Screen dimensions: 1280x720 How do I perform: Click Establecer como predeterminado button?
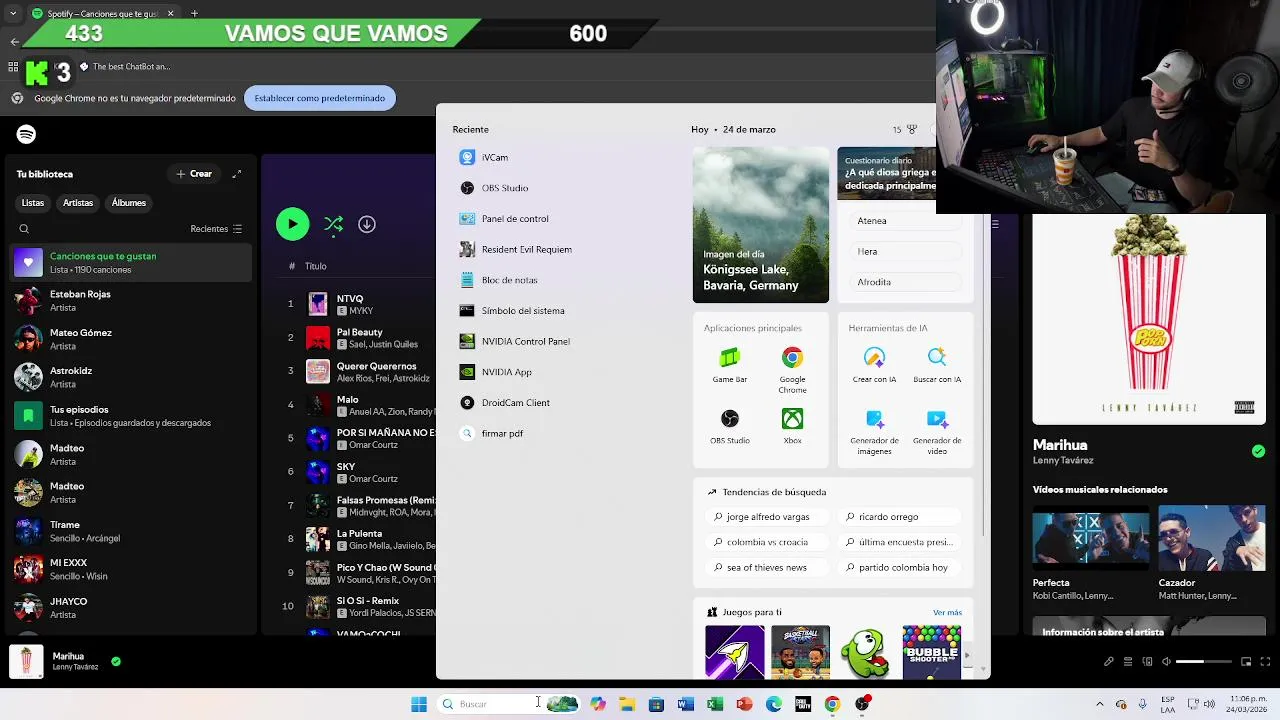point(320,98)
